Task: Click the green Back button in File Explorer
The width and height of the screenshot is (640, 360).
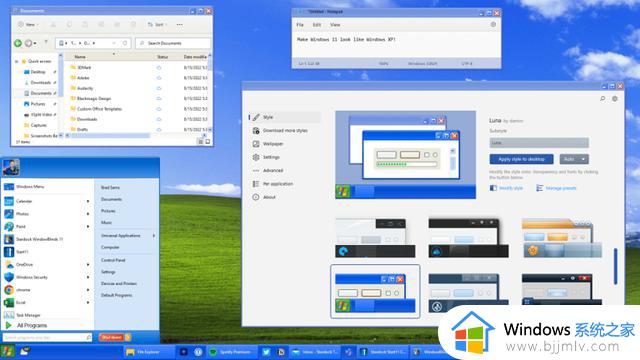Action: [x=18, y=43]
